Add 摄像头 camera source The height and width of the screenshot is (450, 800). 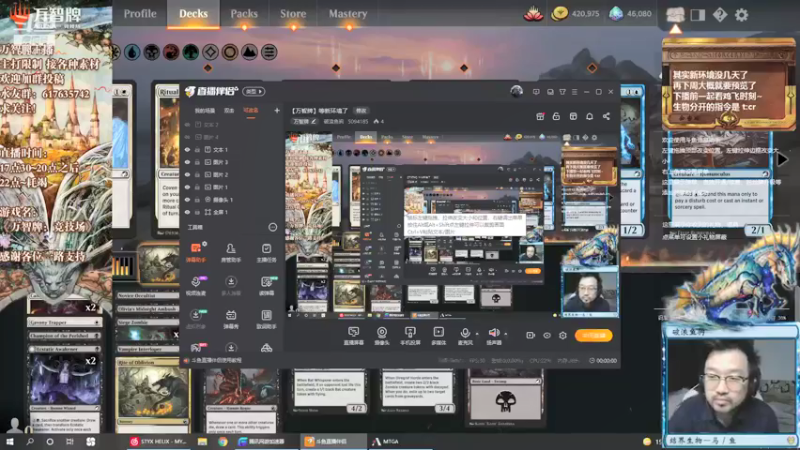click(382, 336)
